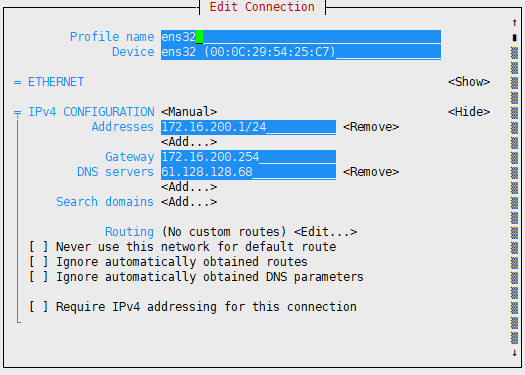Add another IPv4 address
Image resolution: width=525 pixels, height=375 pixels.
coord(189,142)
